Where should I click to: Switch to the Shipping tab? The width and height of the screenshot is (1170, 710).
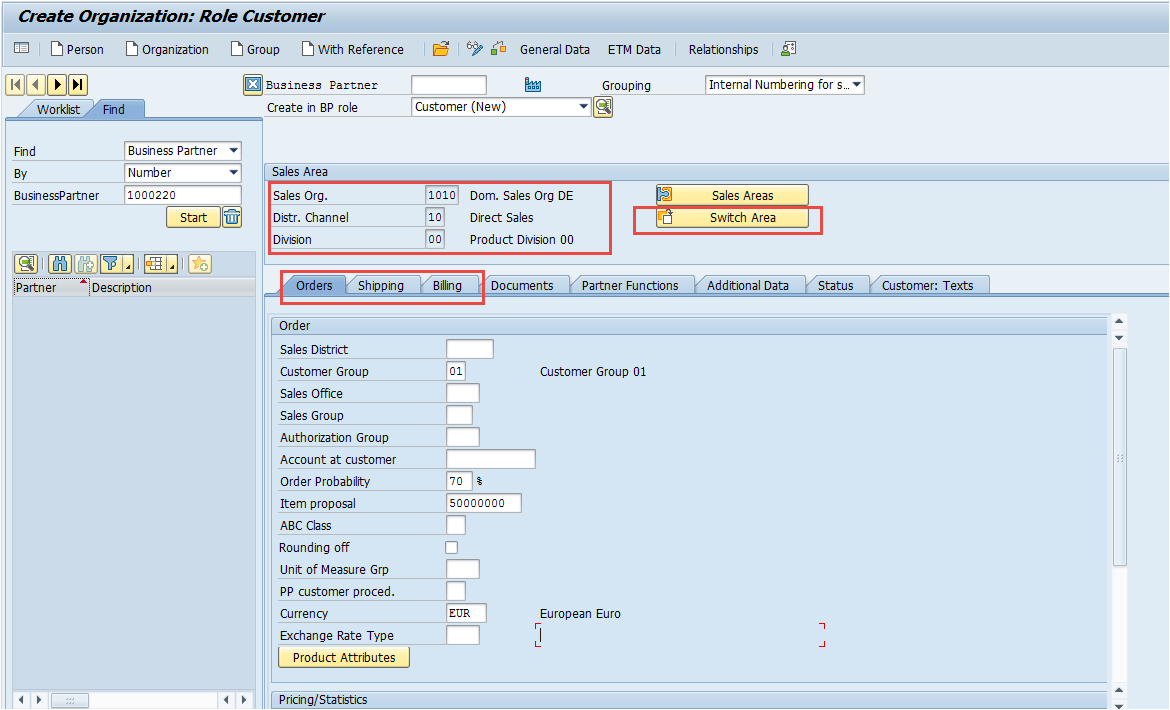381,286
